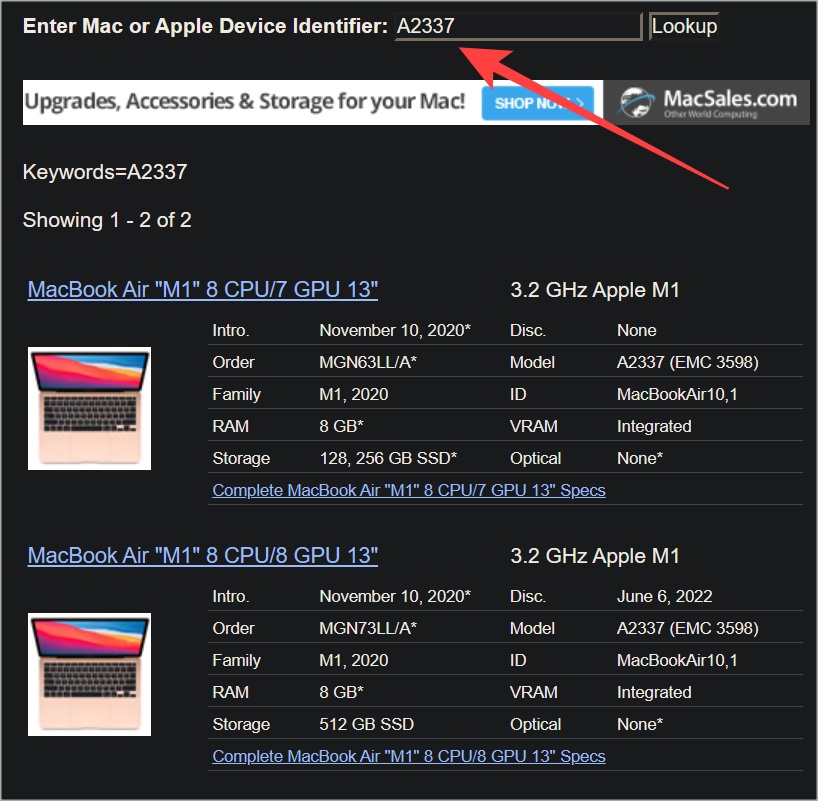The image size is (818, 801).
Task: Click the MacSales.com globe logo icon
Action: (633, 101)
